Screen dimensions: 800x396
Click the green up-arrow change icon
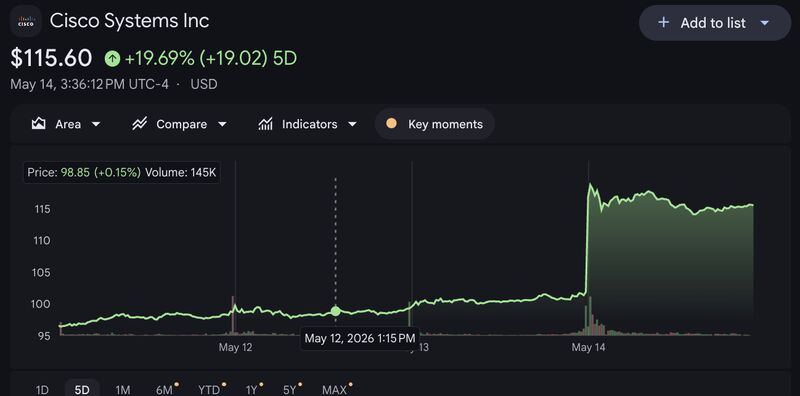(112, 59)
